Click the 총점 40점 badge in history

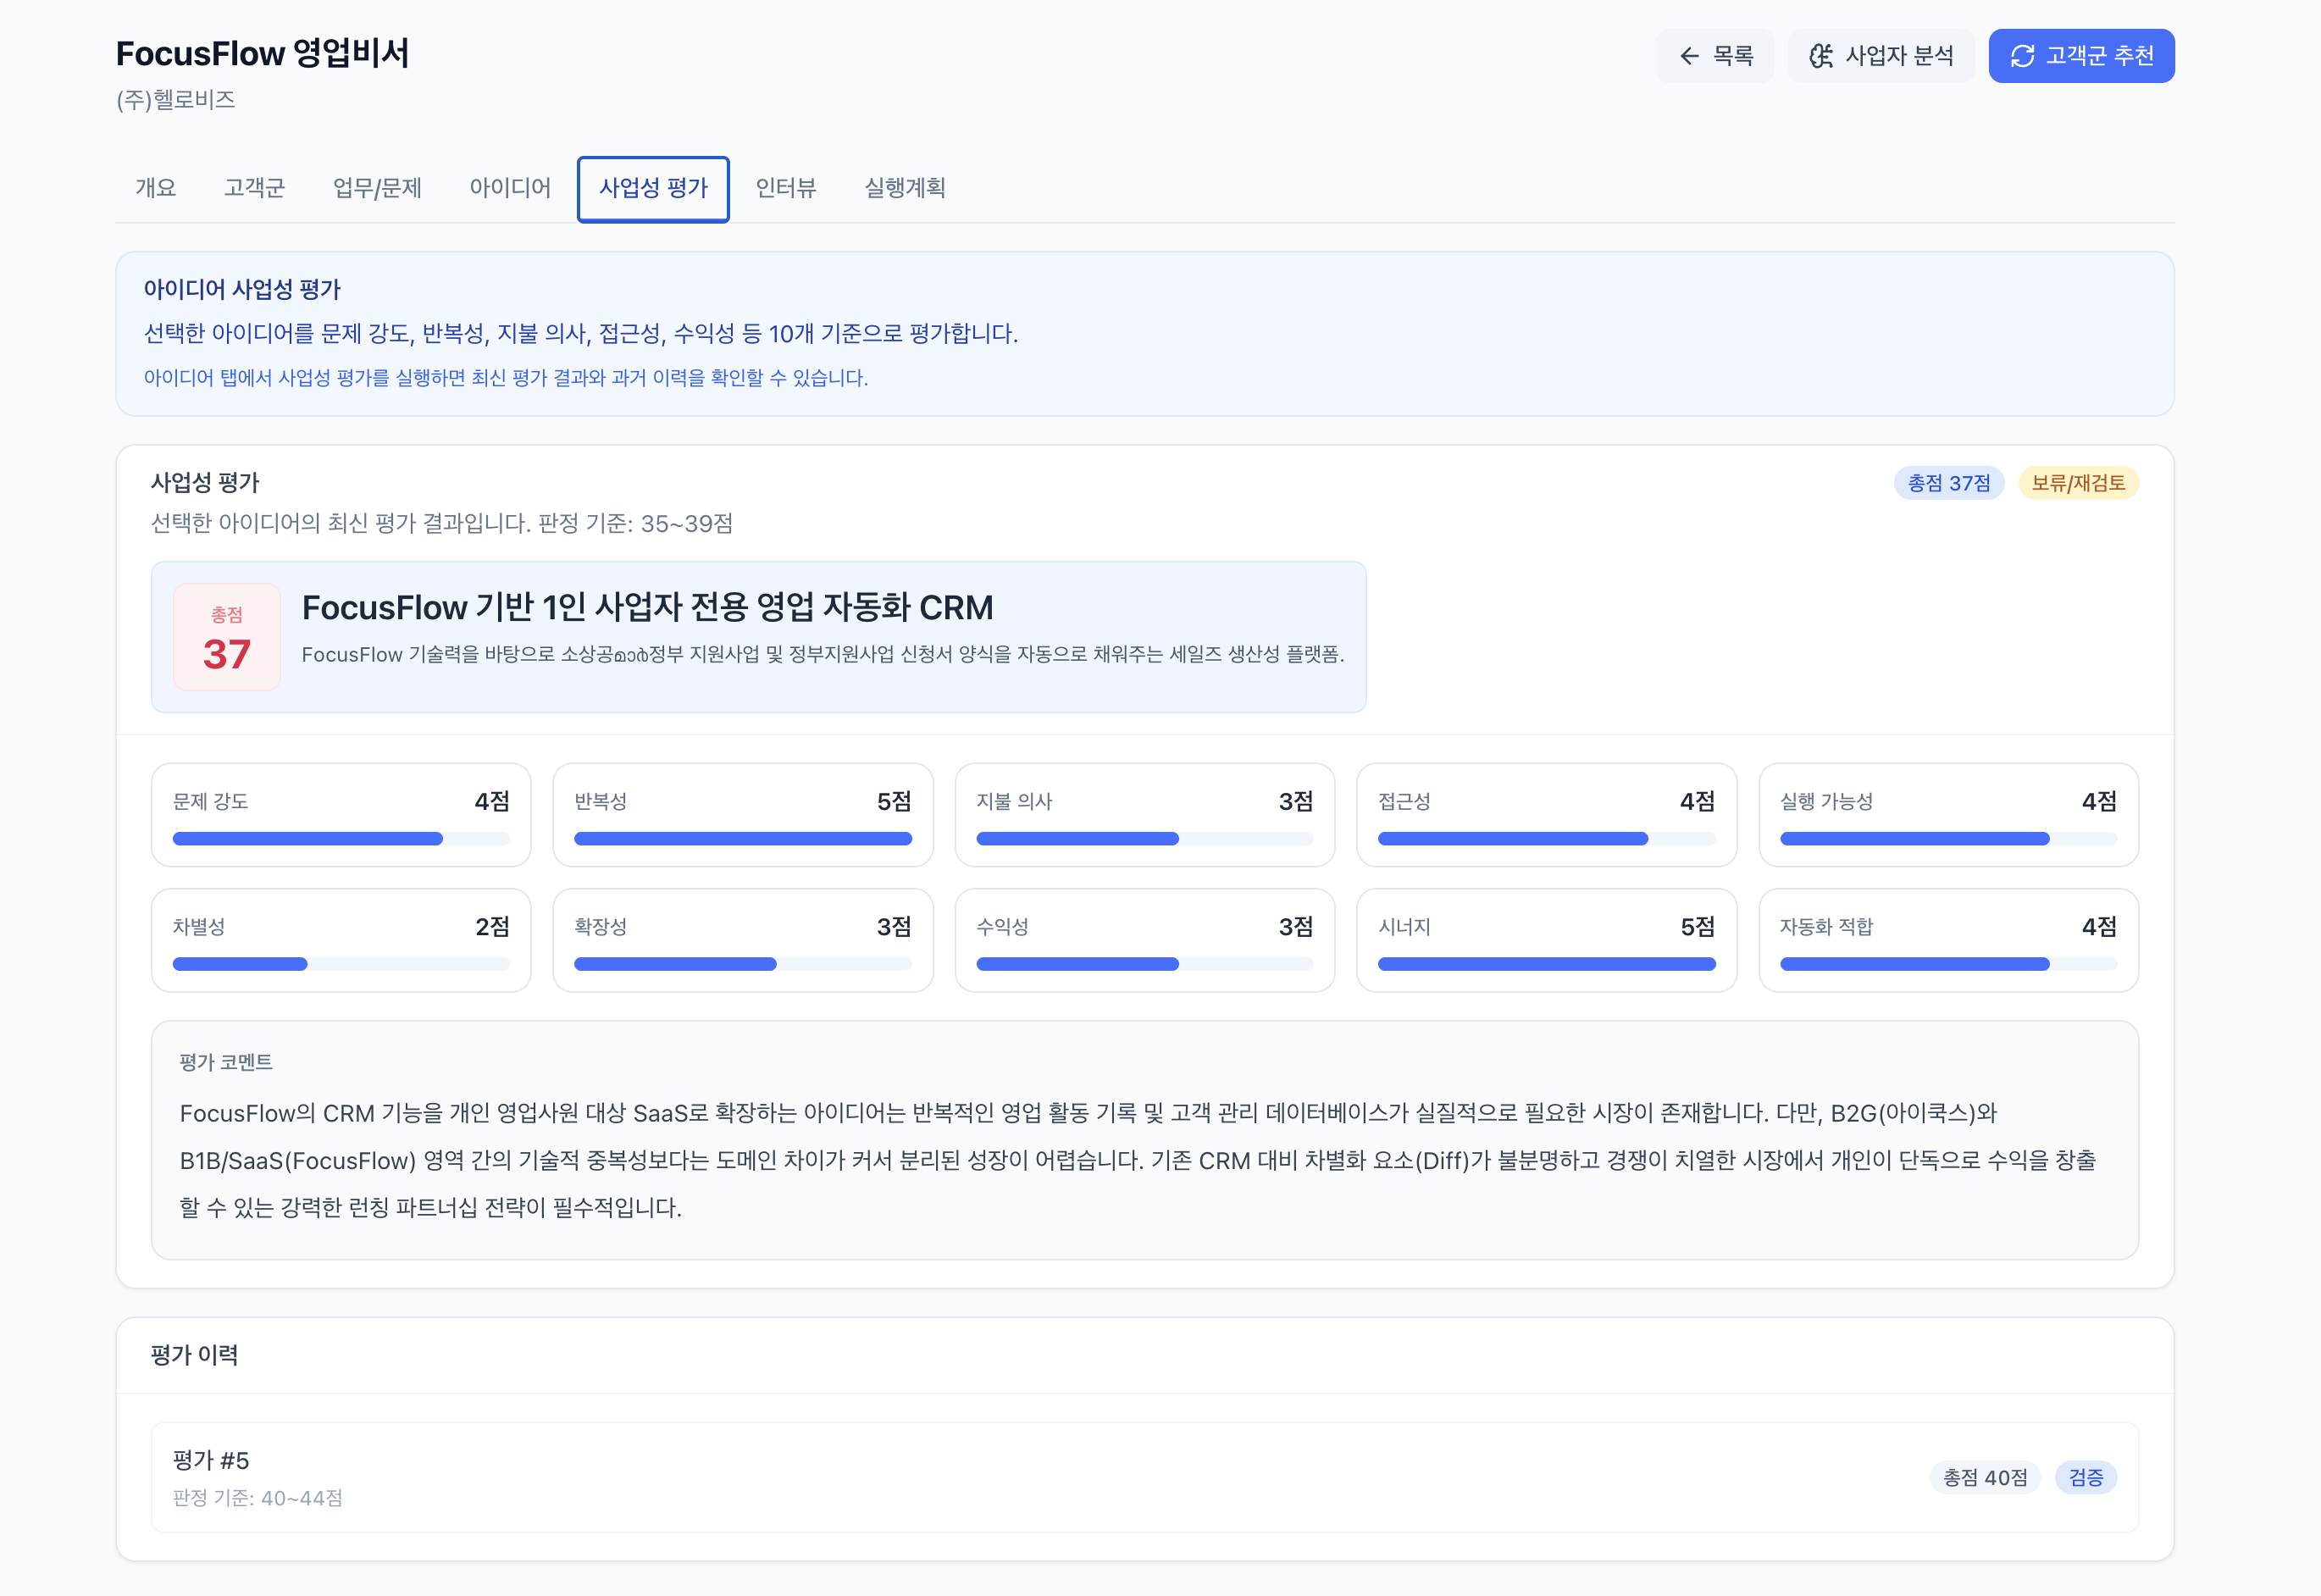(1985, 1477)
